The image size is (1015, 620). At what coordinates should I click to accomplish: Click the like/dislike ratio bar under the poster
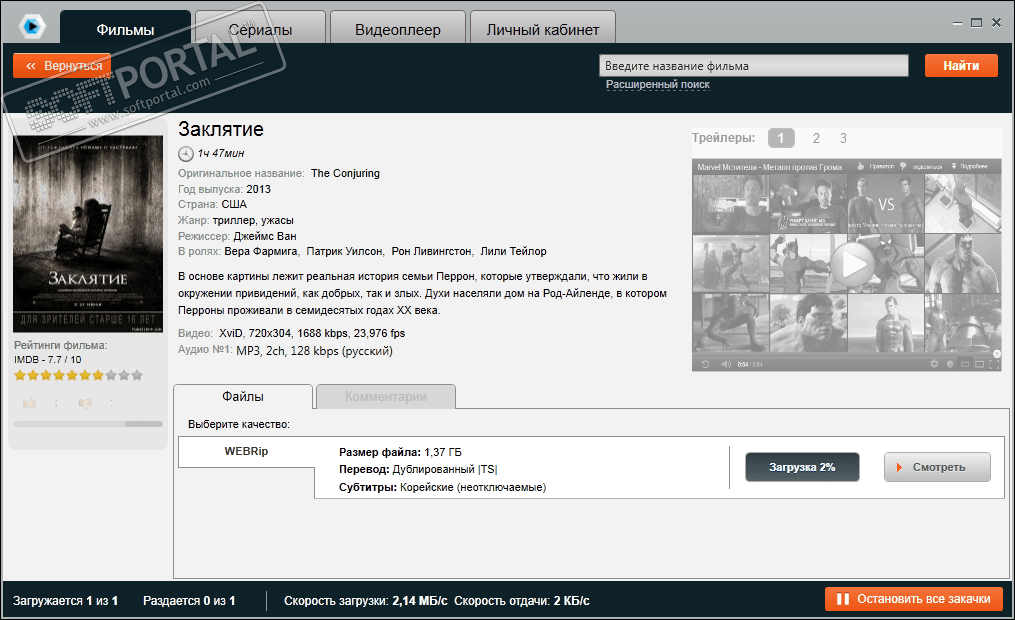click(88, 424)
